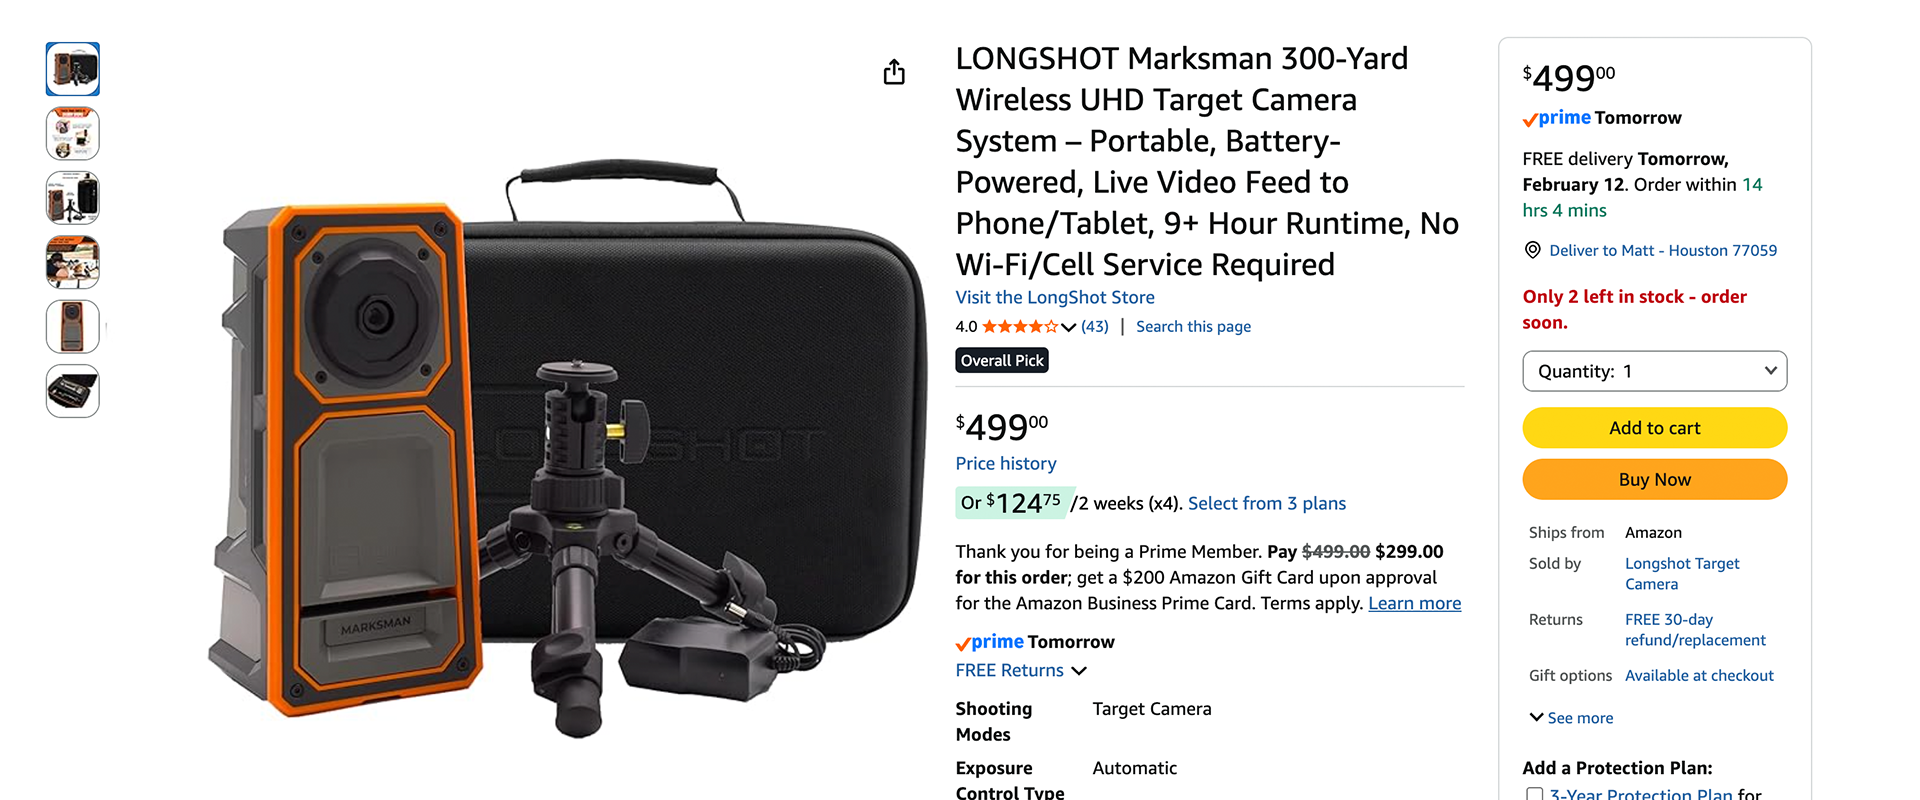
Task: Click the star rating icons
Action: click(1020, 327)
